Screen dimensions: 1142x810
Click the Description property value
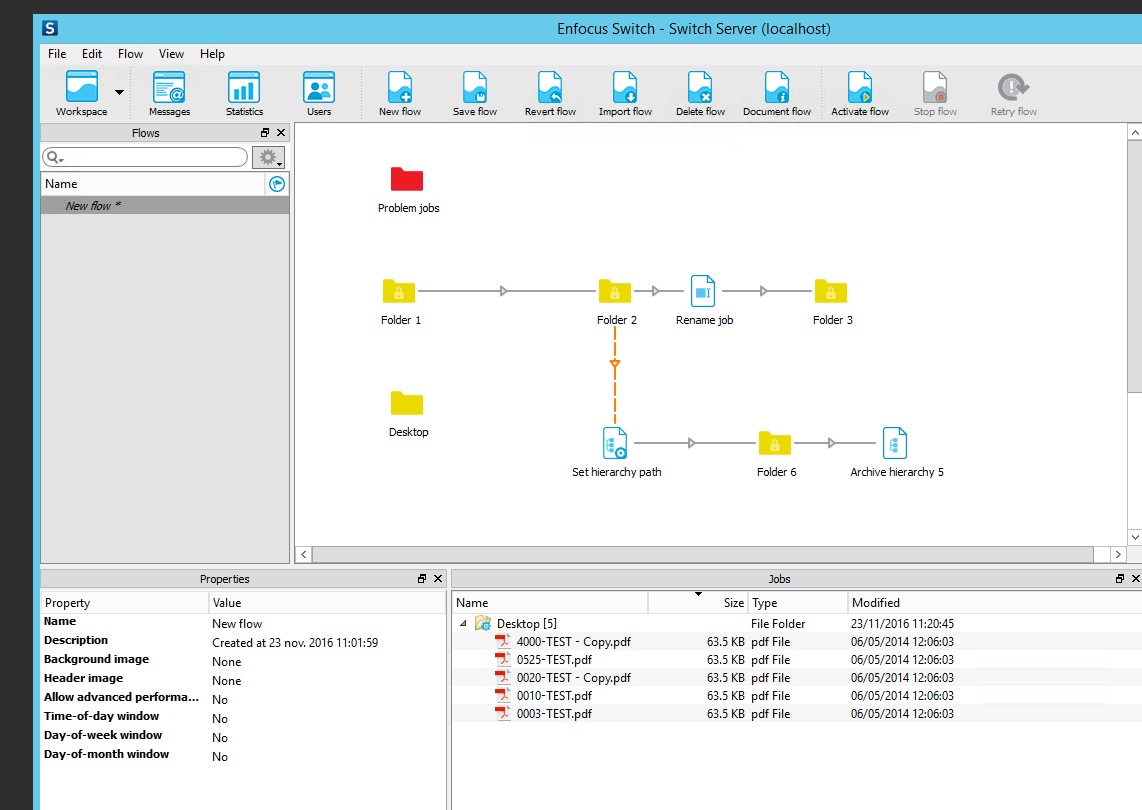(x=295, y=642)
